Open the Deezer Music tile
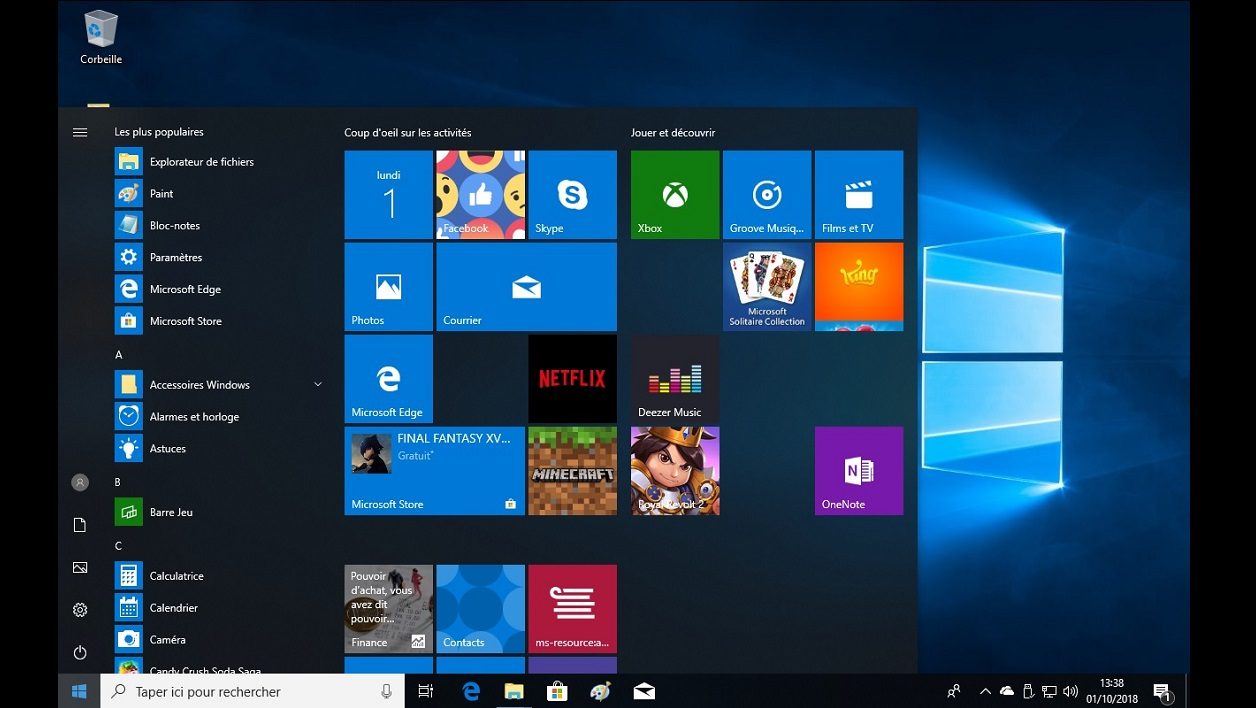 [675, 379]
